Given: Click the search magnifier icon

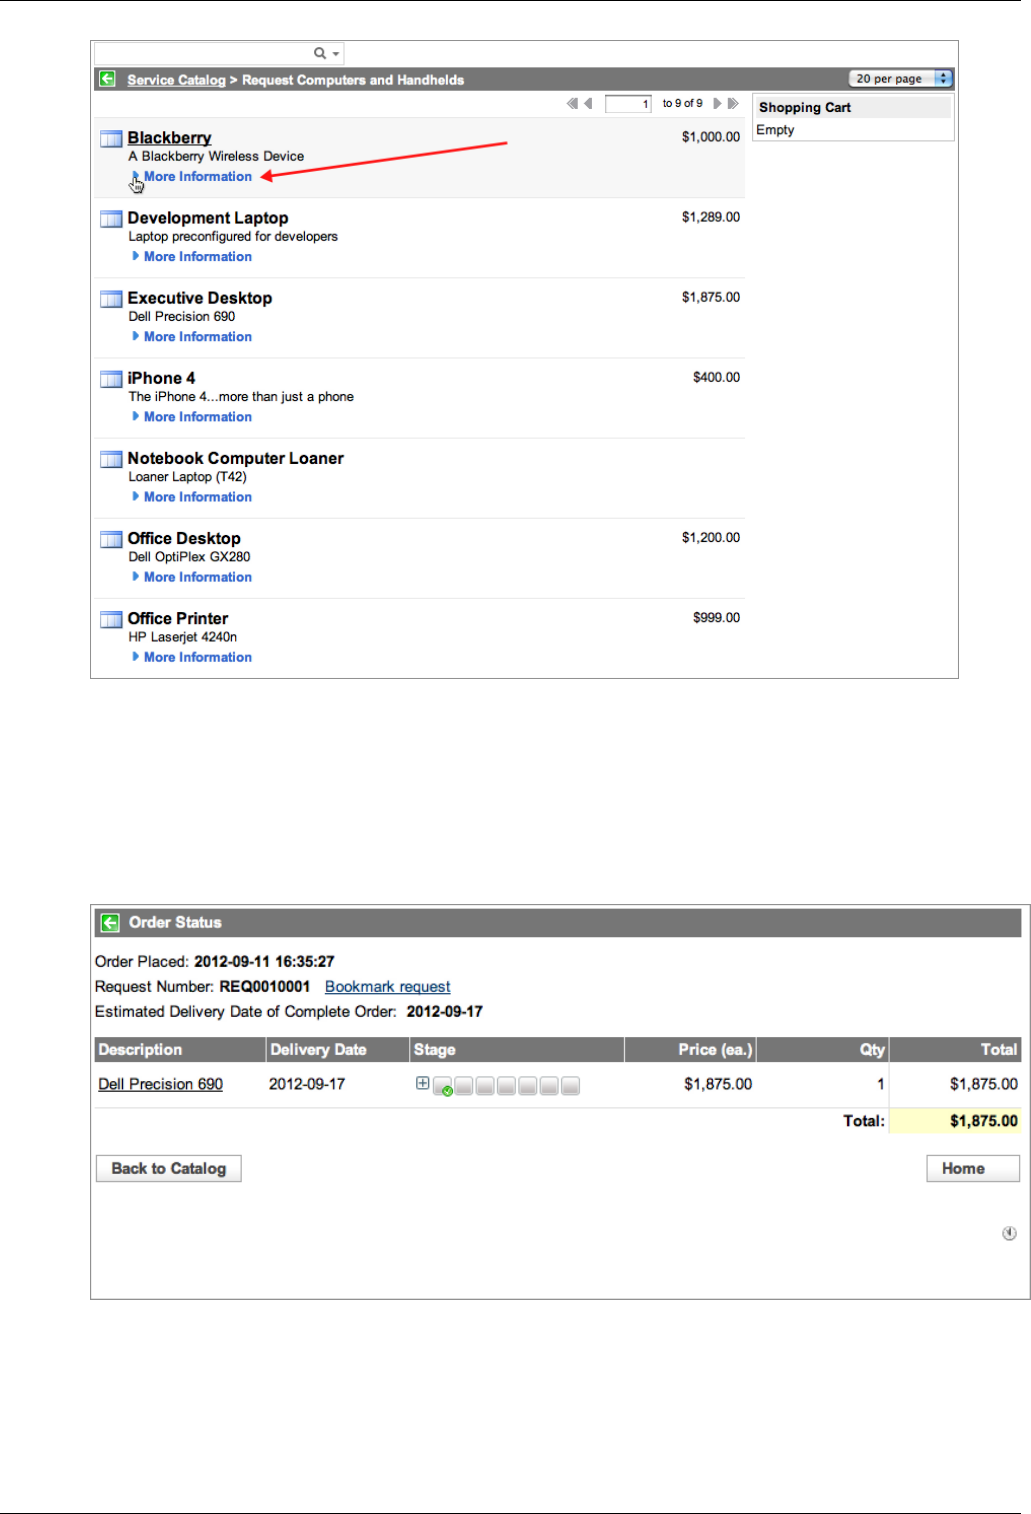Looking at the screenshot, I should pos(320,53).
